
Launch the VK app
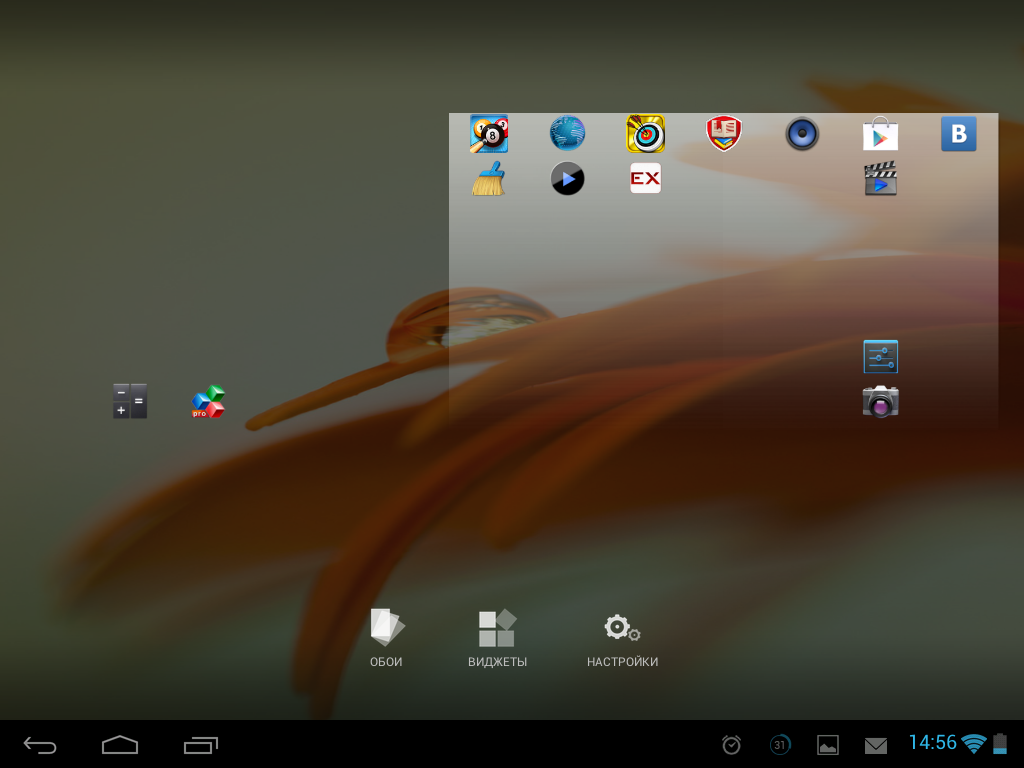958,134
